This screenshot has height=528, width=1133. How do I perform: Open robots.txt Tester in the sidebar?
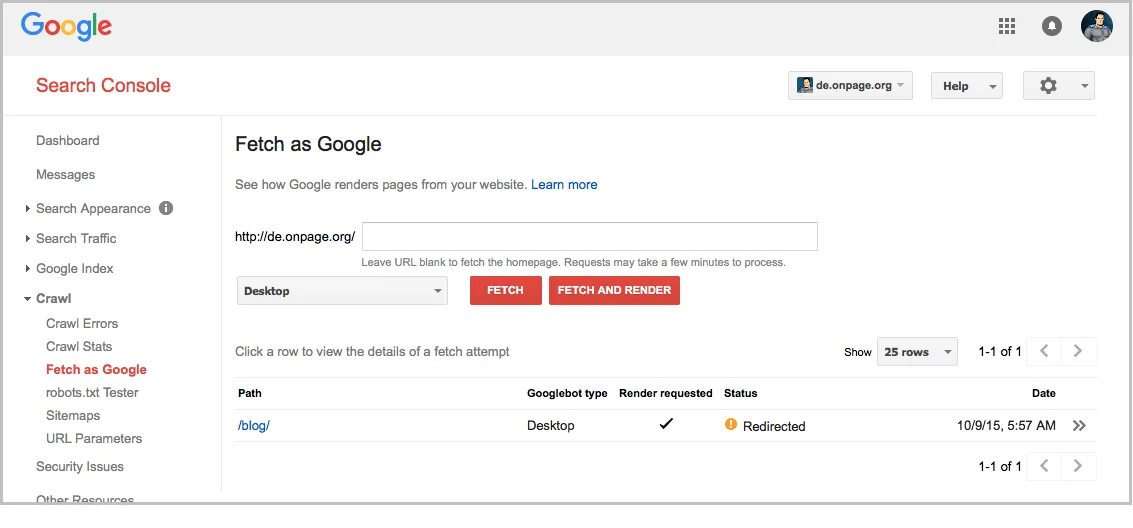coord(92,392)
